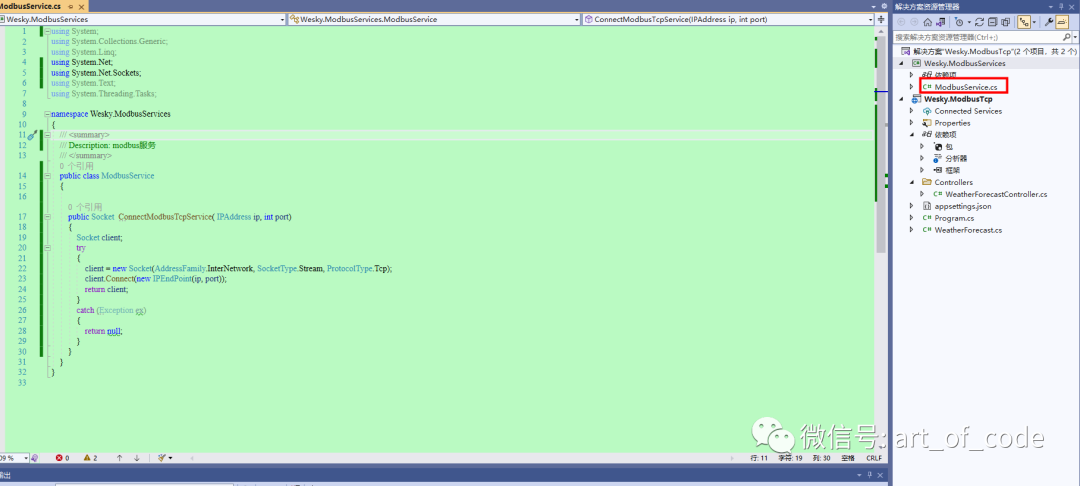Close the ModbusService.cs tab
The width and height of the screenshot is (1080, 486).
[x=81, y=6]
